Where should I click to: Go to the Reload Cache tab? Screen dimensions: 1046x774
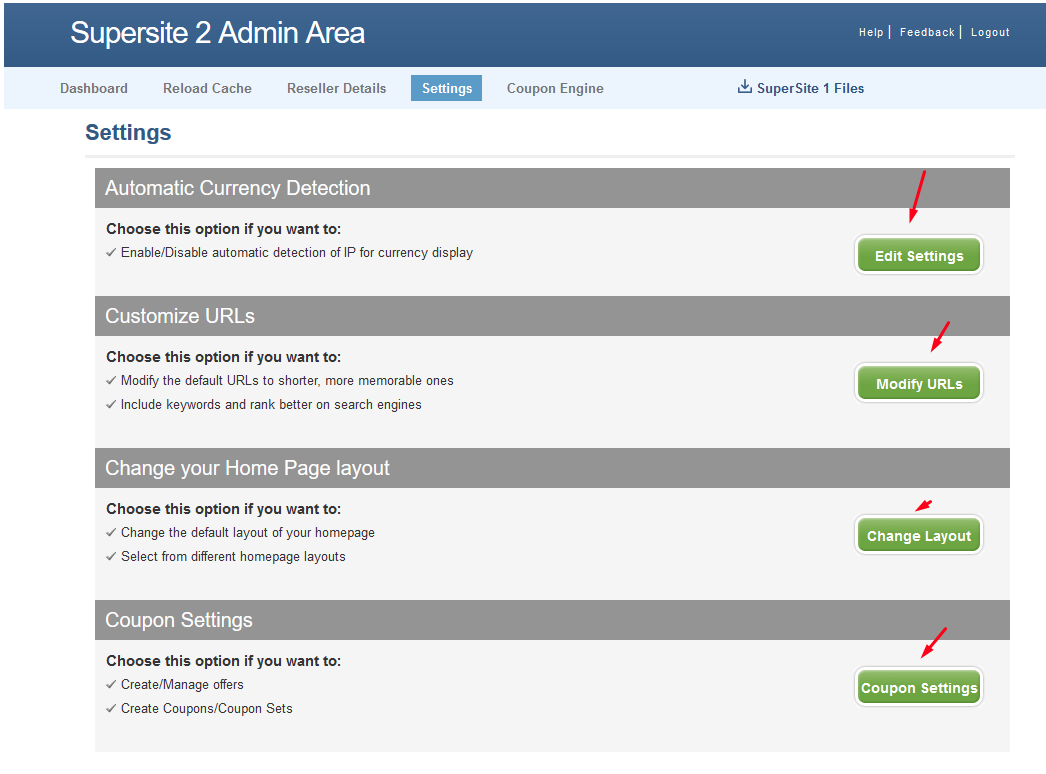pyautogui.click(x=207, y=88)
